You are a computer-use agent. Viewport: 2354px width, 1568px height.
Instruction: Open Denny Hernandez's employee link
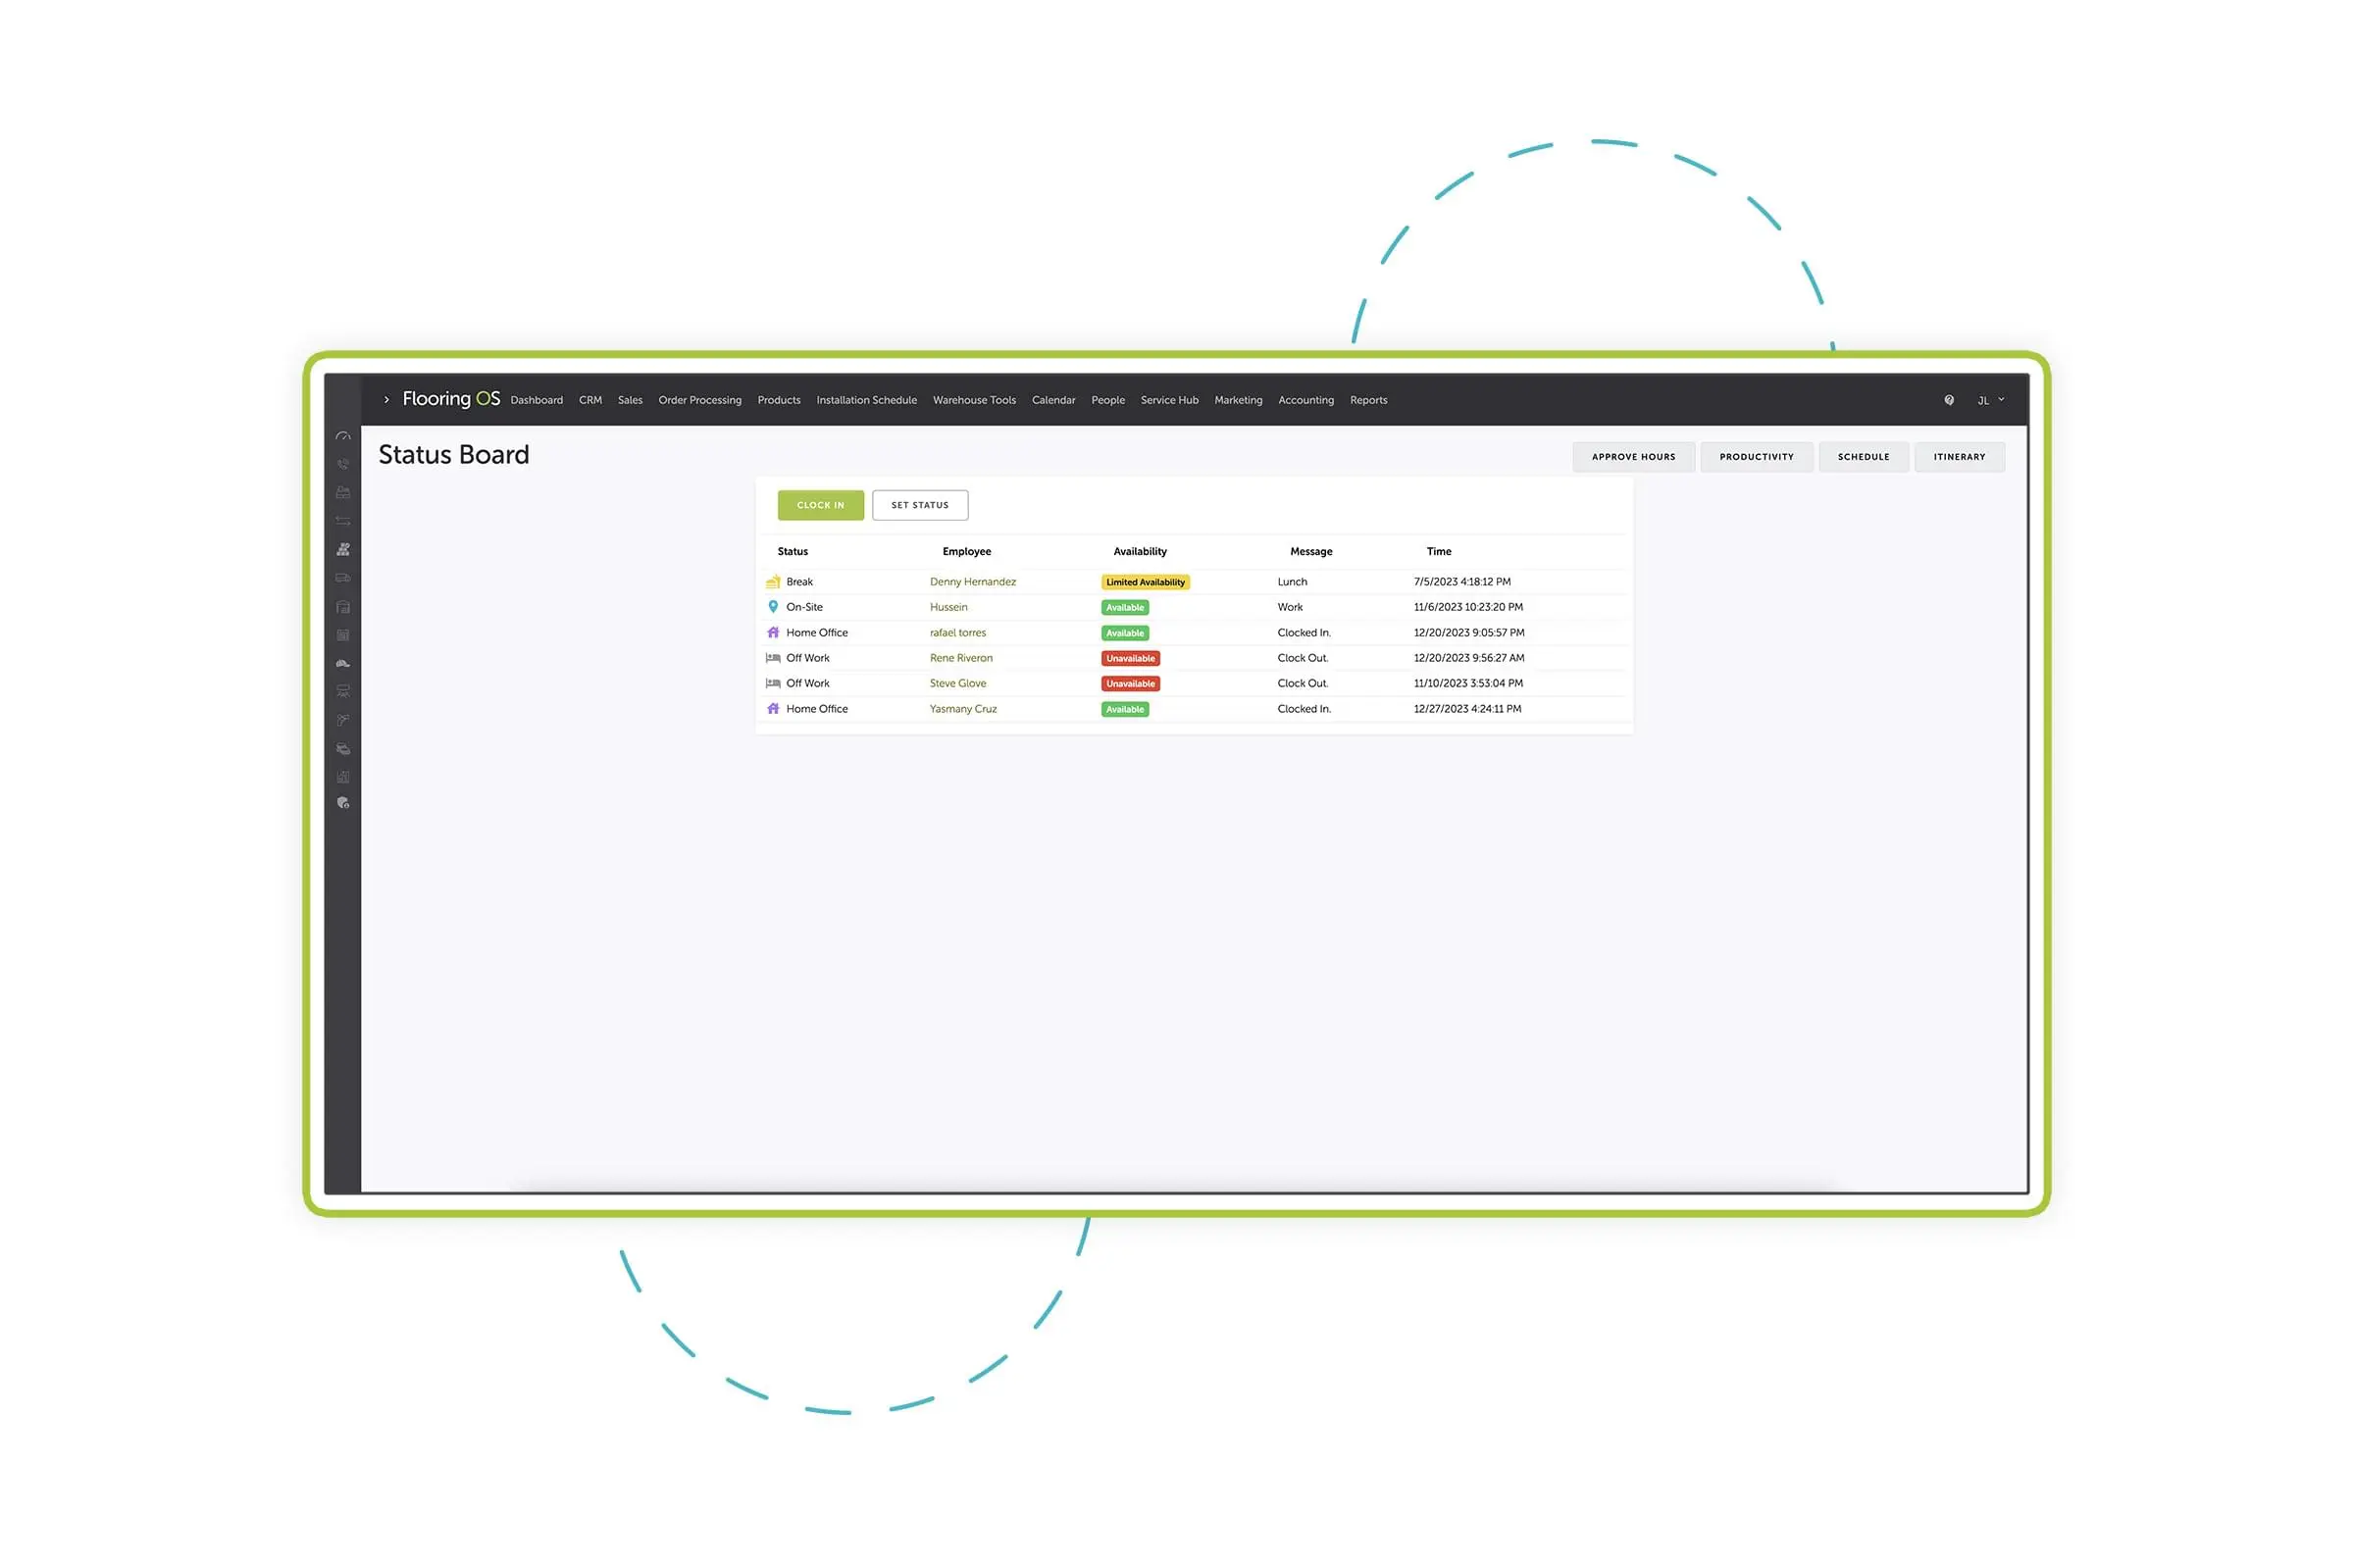pos(972,581)
